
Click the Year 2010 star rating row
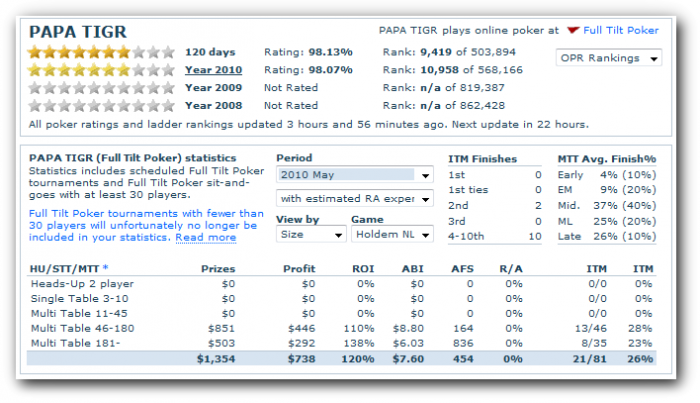coord(101,70)
